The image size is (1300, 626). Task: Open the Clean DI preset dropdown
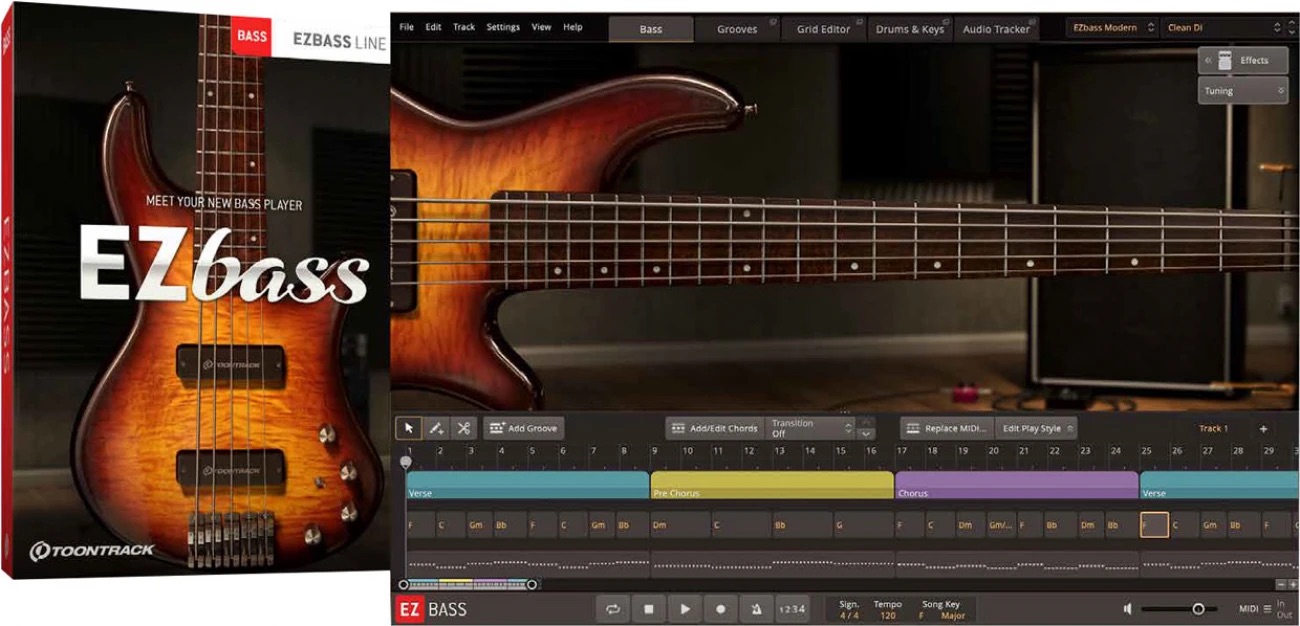point(1223,28)
